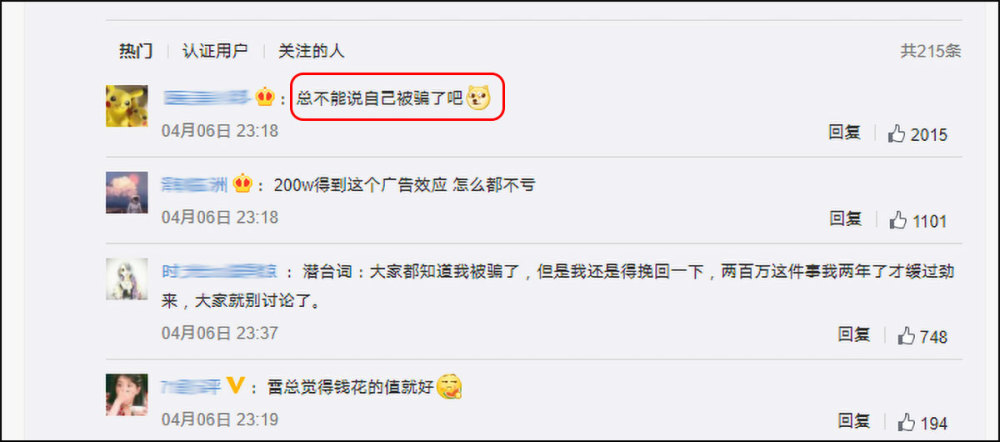Click the orange V verified badge
The height and width of the screenshot is (442, 1000).
point(236,386)
